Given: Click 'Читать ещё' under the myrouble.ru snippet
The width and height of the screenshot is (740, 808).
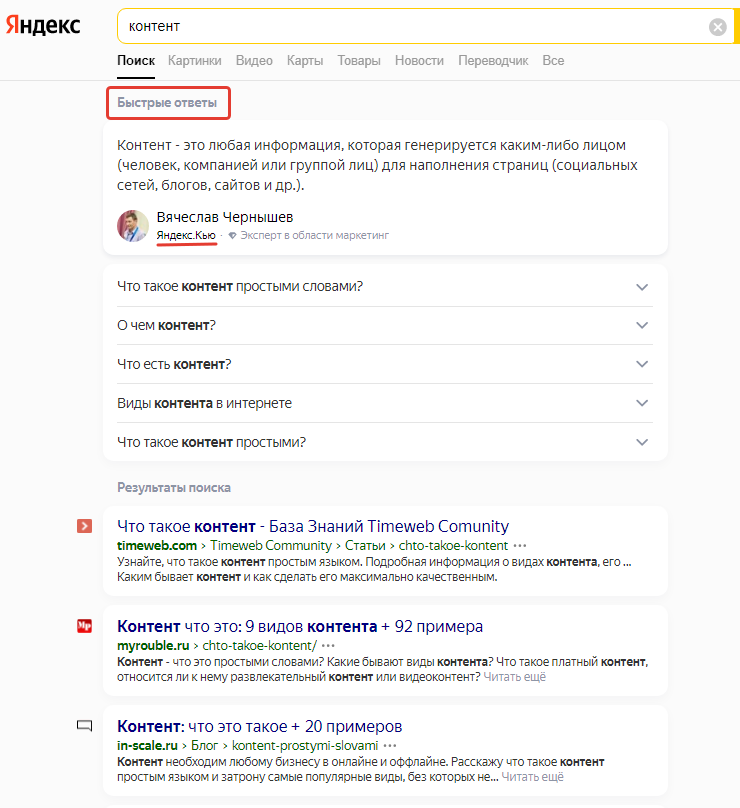Looking at the screenshot, I should 514,677.
